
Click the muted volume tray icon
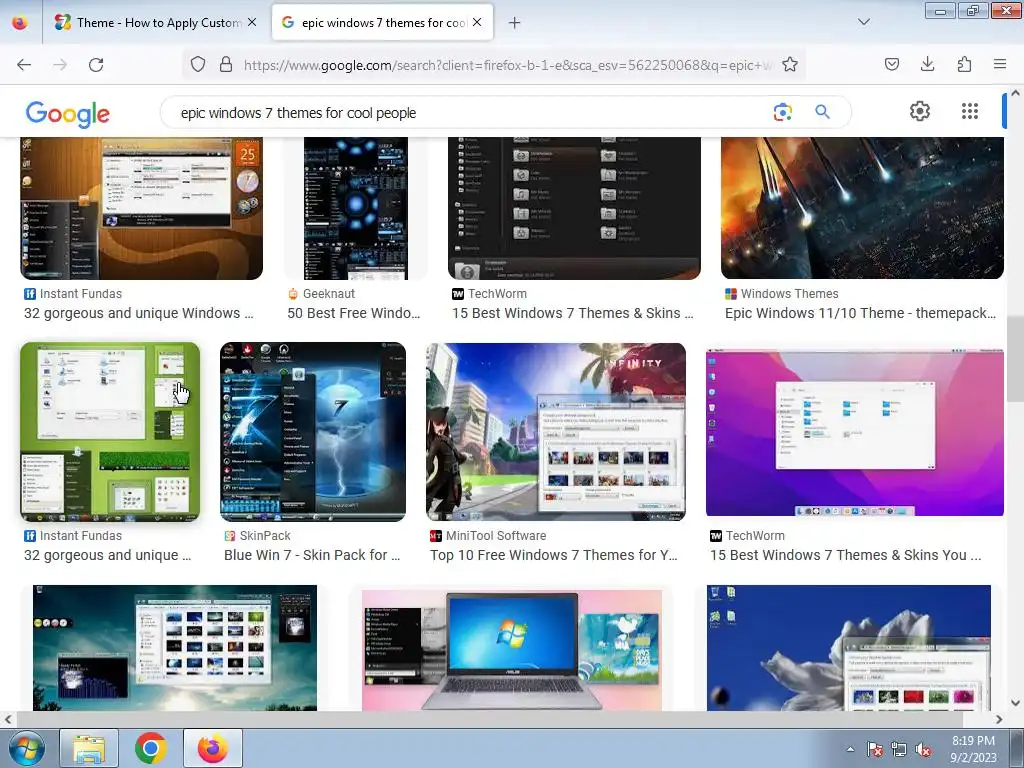923,749
